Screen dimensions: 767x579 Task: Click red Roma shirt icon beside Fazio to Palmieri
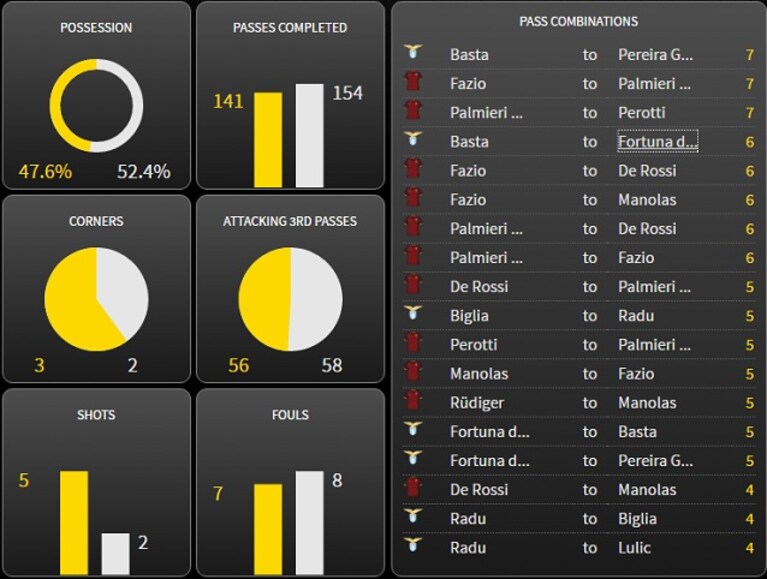click(x=413, y=81)
